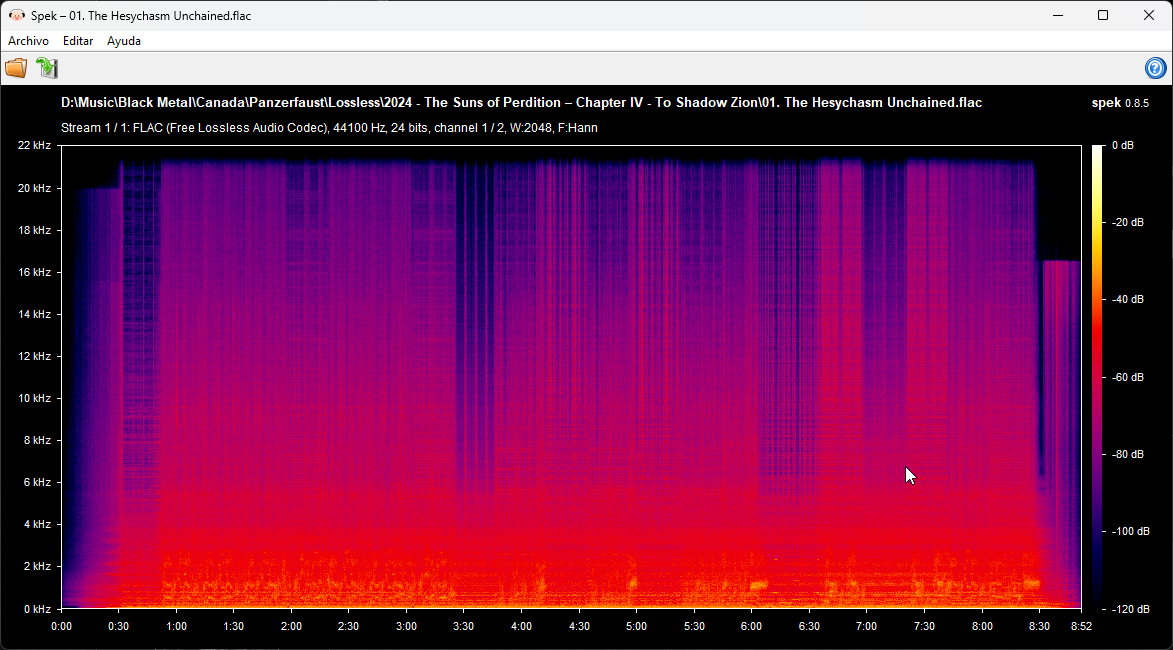1173x650 pixels.
Task: Maximize the Spek window
Action: [1103, 16]
